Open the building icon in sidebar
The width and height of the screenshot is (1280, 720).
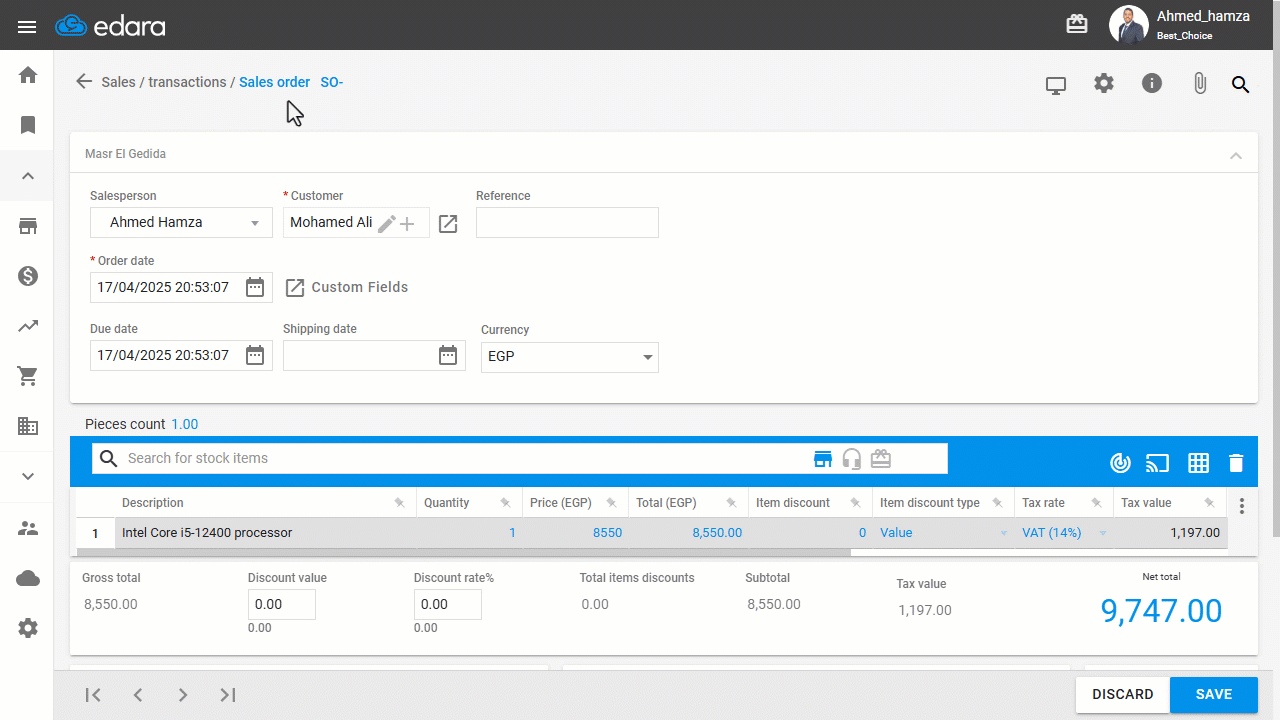click(28, 426)
